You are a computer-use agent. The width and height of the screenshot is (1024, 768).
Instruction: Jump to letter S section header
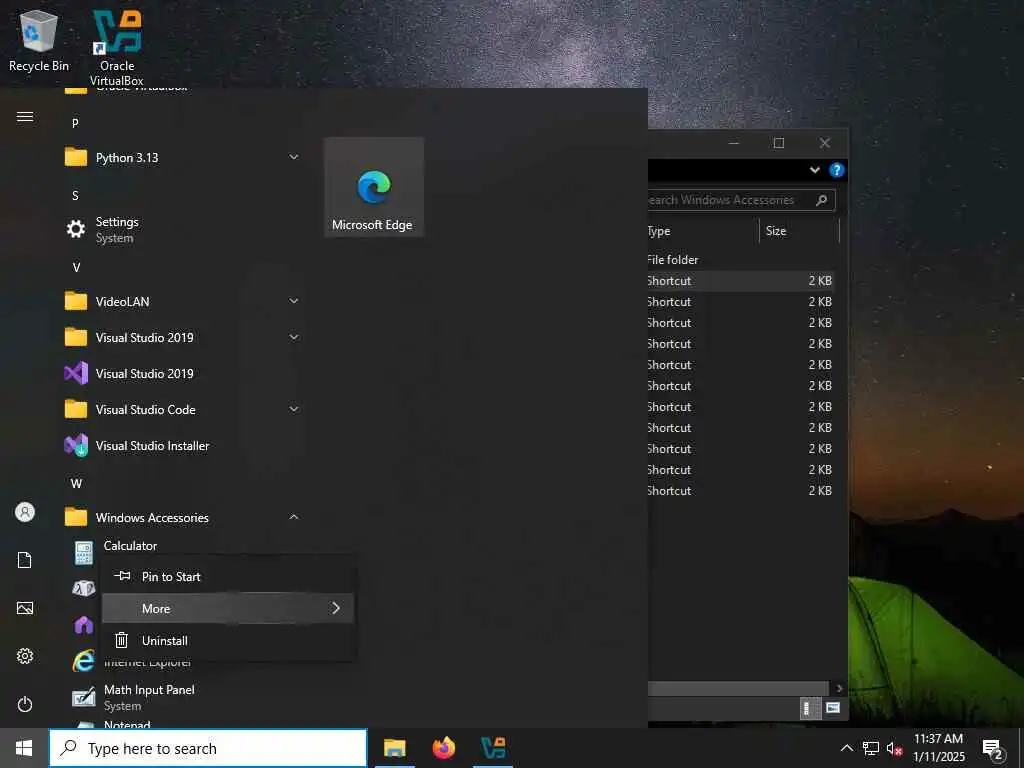pyautogui.click(x=76, y=195)
